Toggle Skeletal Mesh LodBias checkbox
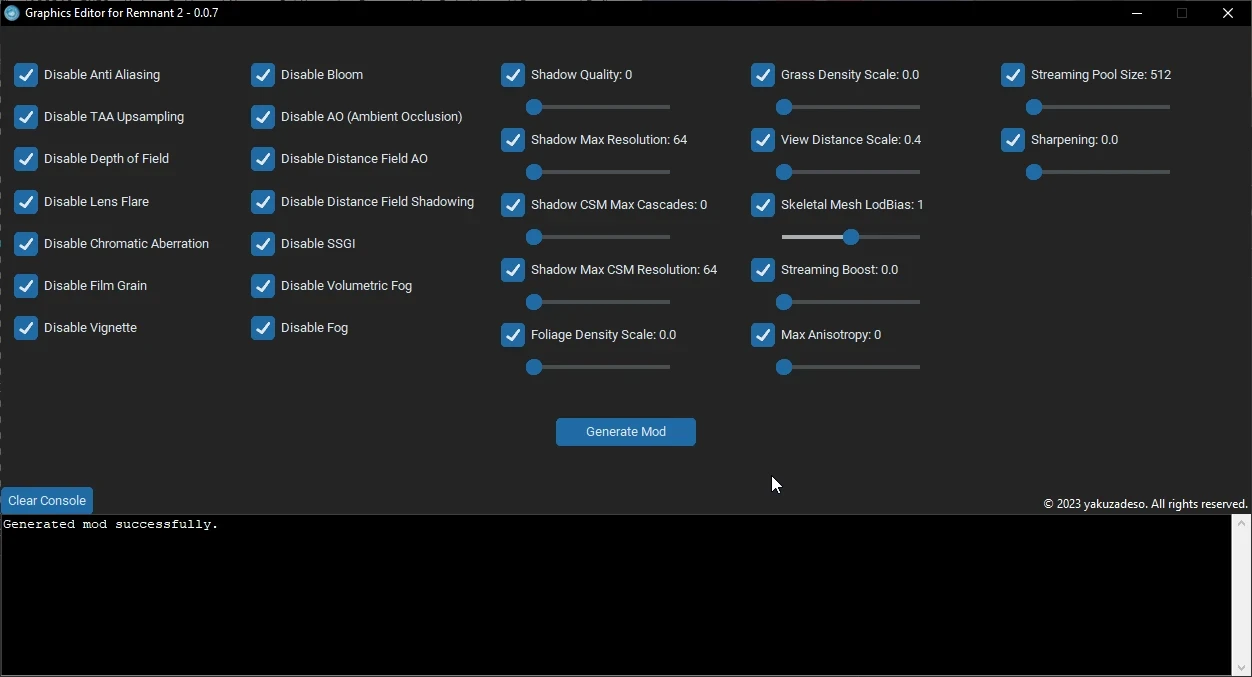The height and width of the screenshot is (677, 1252). [x=763, y=205]
